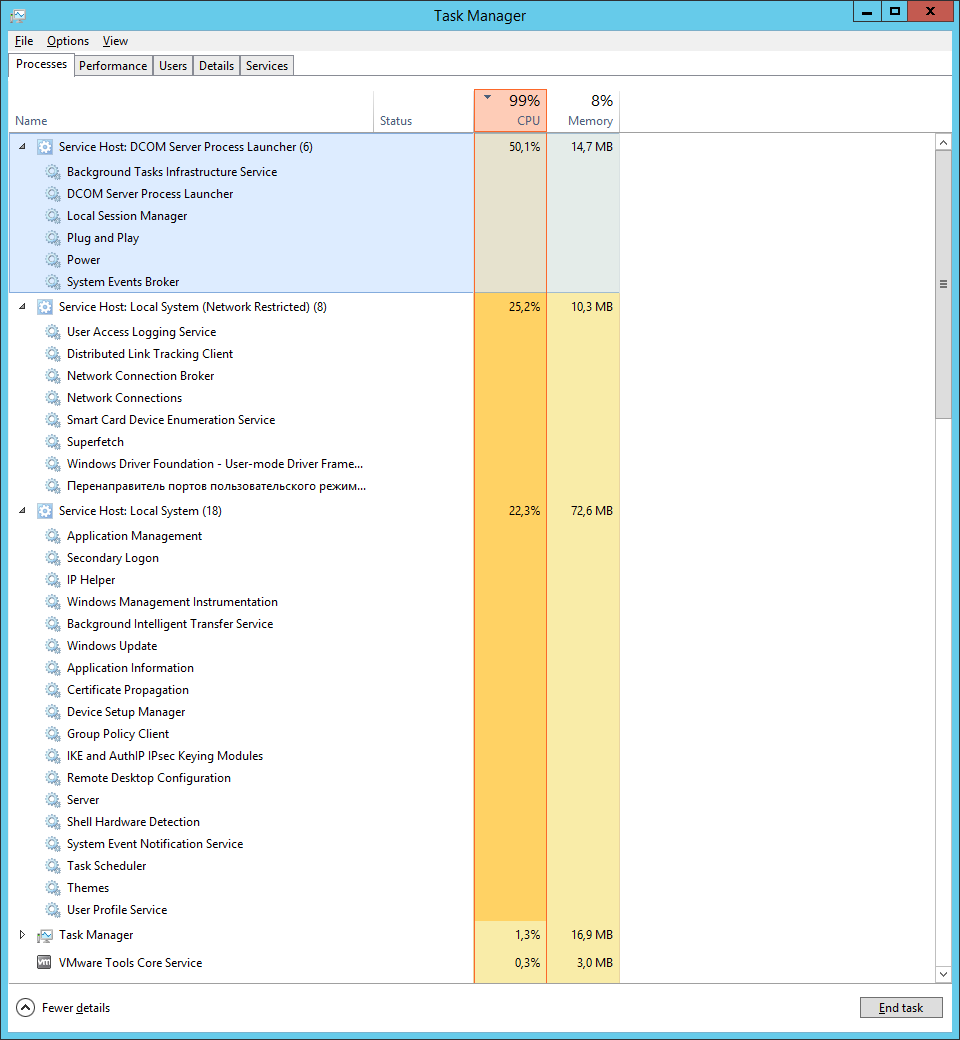Click Service Host: Local System (18) icon
The height and width of the screenshot is (1040, 960).
click(44, 511)
